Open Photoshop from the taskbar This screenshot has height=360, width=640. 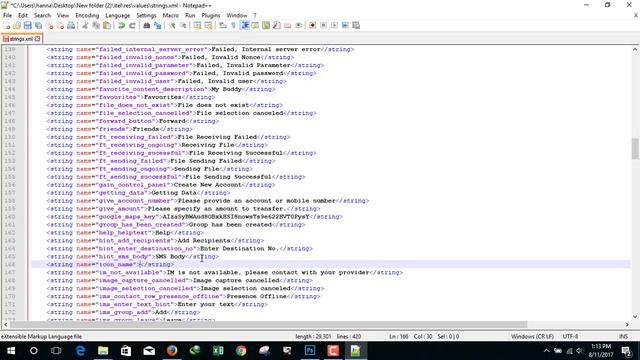[310, 351]
